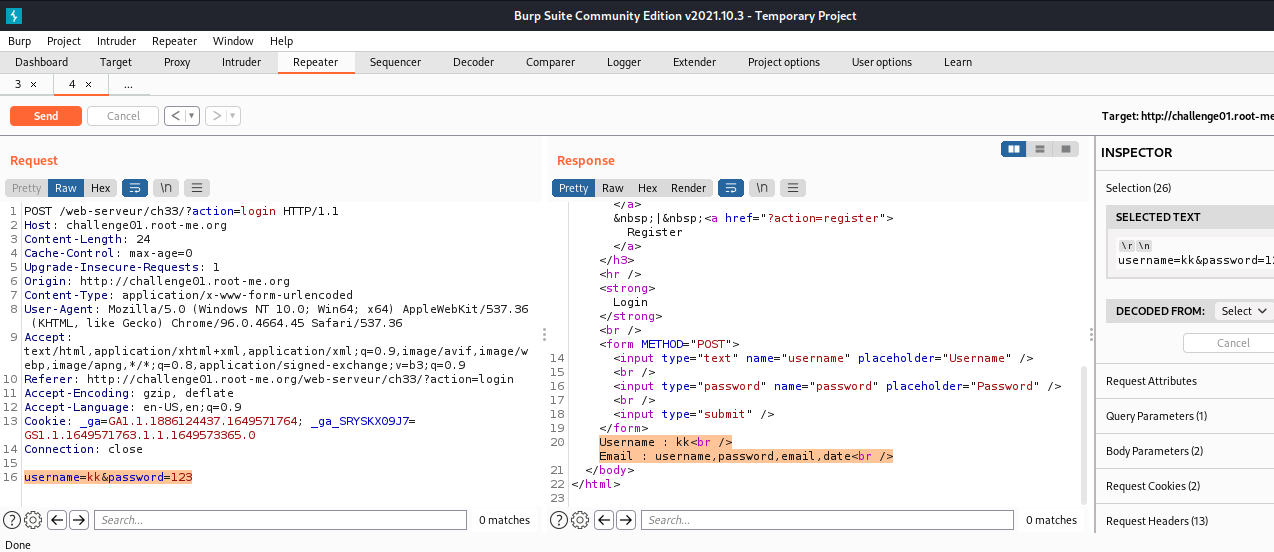This screenshot has width=1274, height=552.
Task: Toggle non-printable \n characters in Request panel
Action: tap(166, 188)
